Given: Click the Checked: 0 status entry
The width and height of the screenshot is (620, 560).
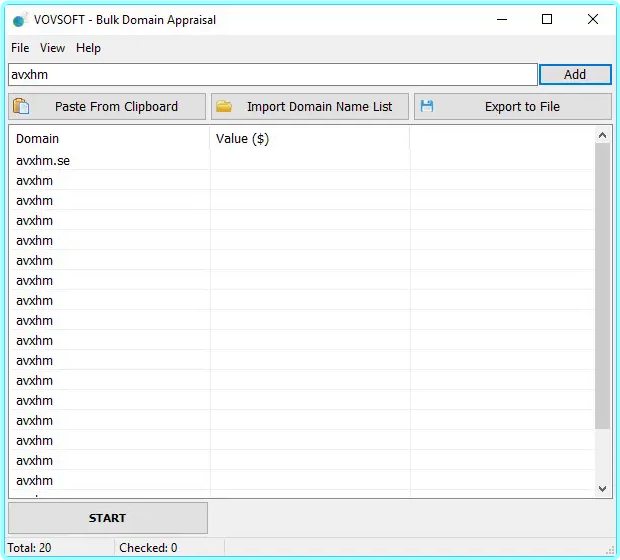Looking at the screenshot, I should [x=148, y=548].
